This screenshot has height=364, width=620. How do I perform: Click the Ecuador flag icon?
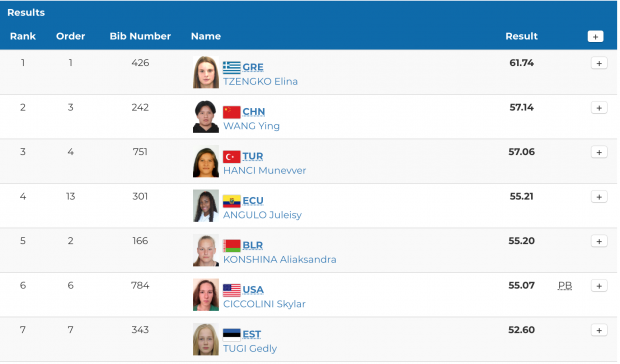coord(231,201)
